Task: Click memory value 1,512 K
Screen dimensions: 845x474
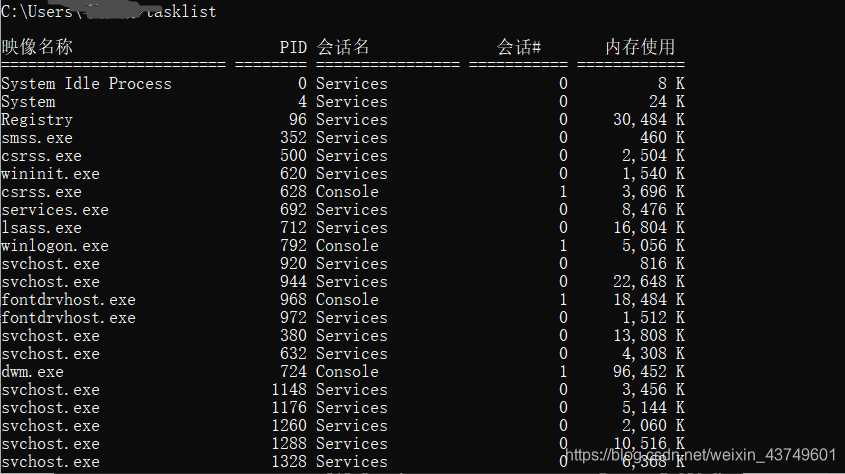Action: click(653, 317)
